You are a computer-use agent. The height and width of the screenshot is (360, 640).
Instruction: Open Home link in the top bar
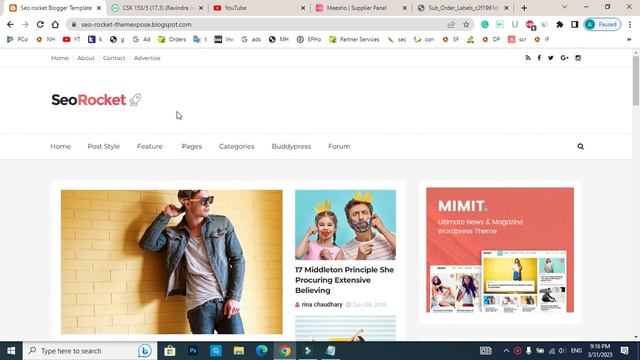tap(60, 58)
